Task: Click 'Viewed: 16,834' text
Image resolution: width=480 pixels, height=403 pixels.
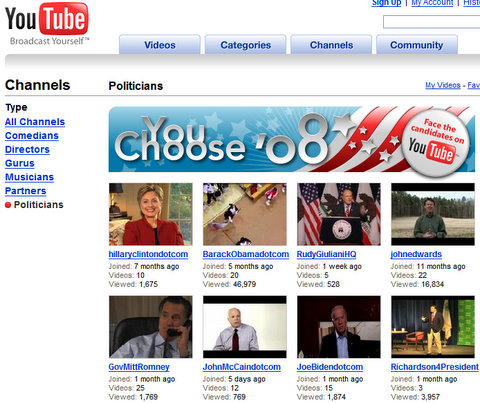Action: pos(417,284)
